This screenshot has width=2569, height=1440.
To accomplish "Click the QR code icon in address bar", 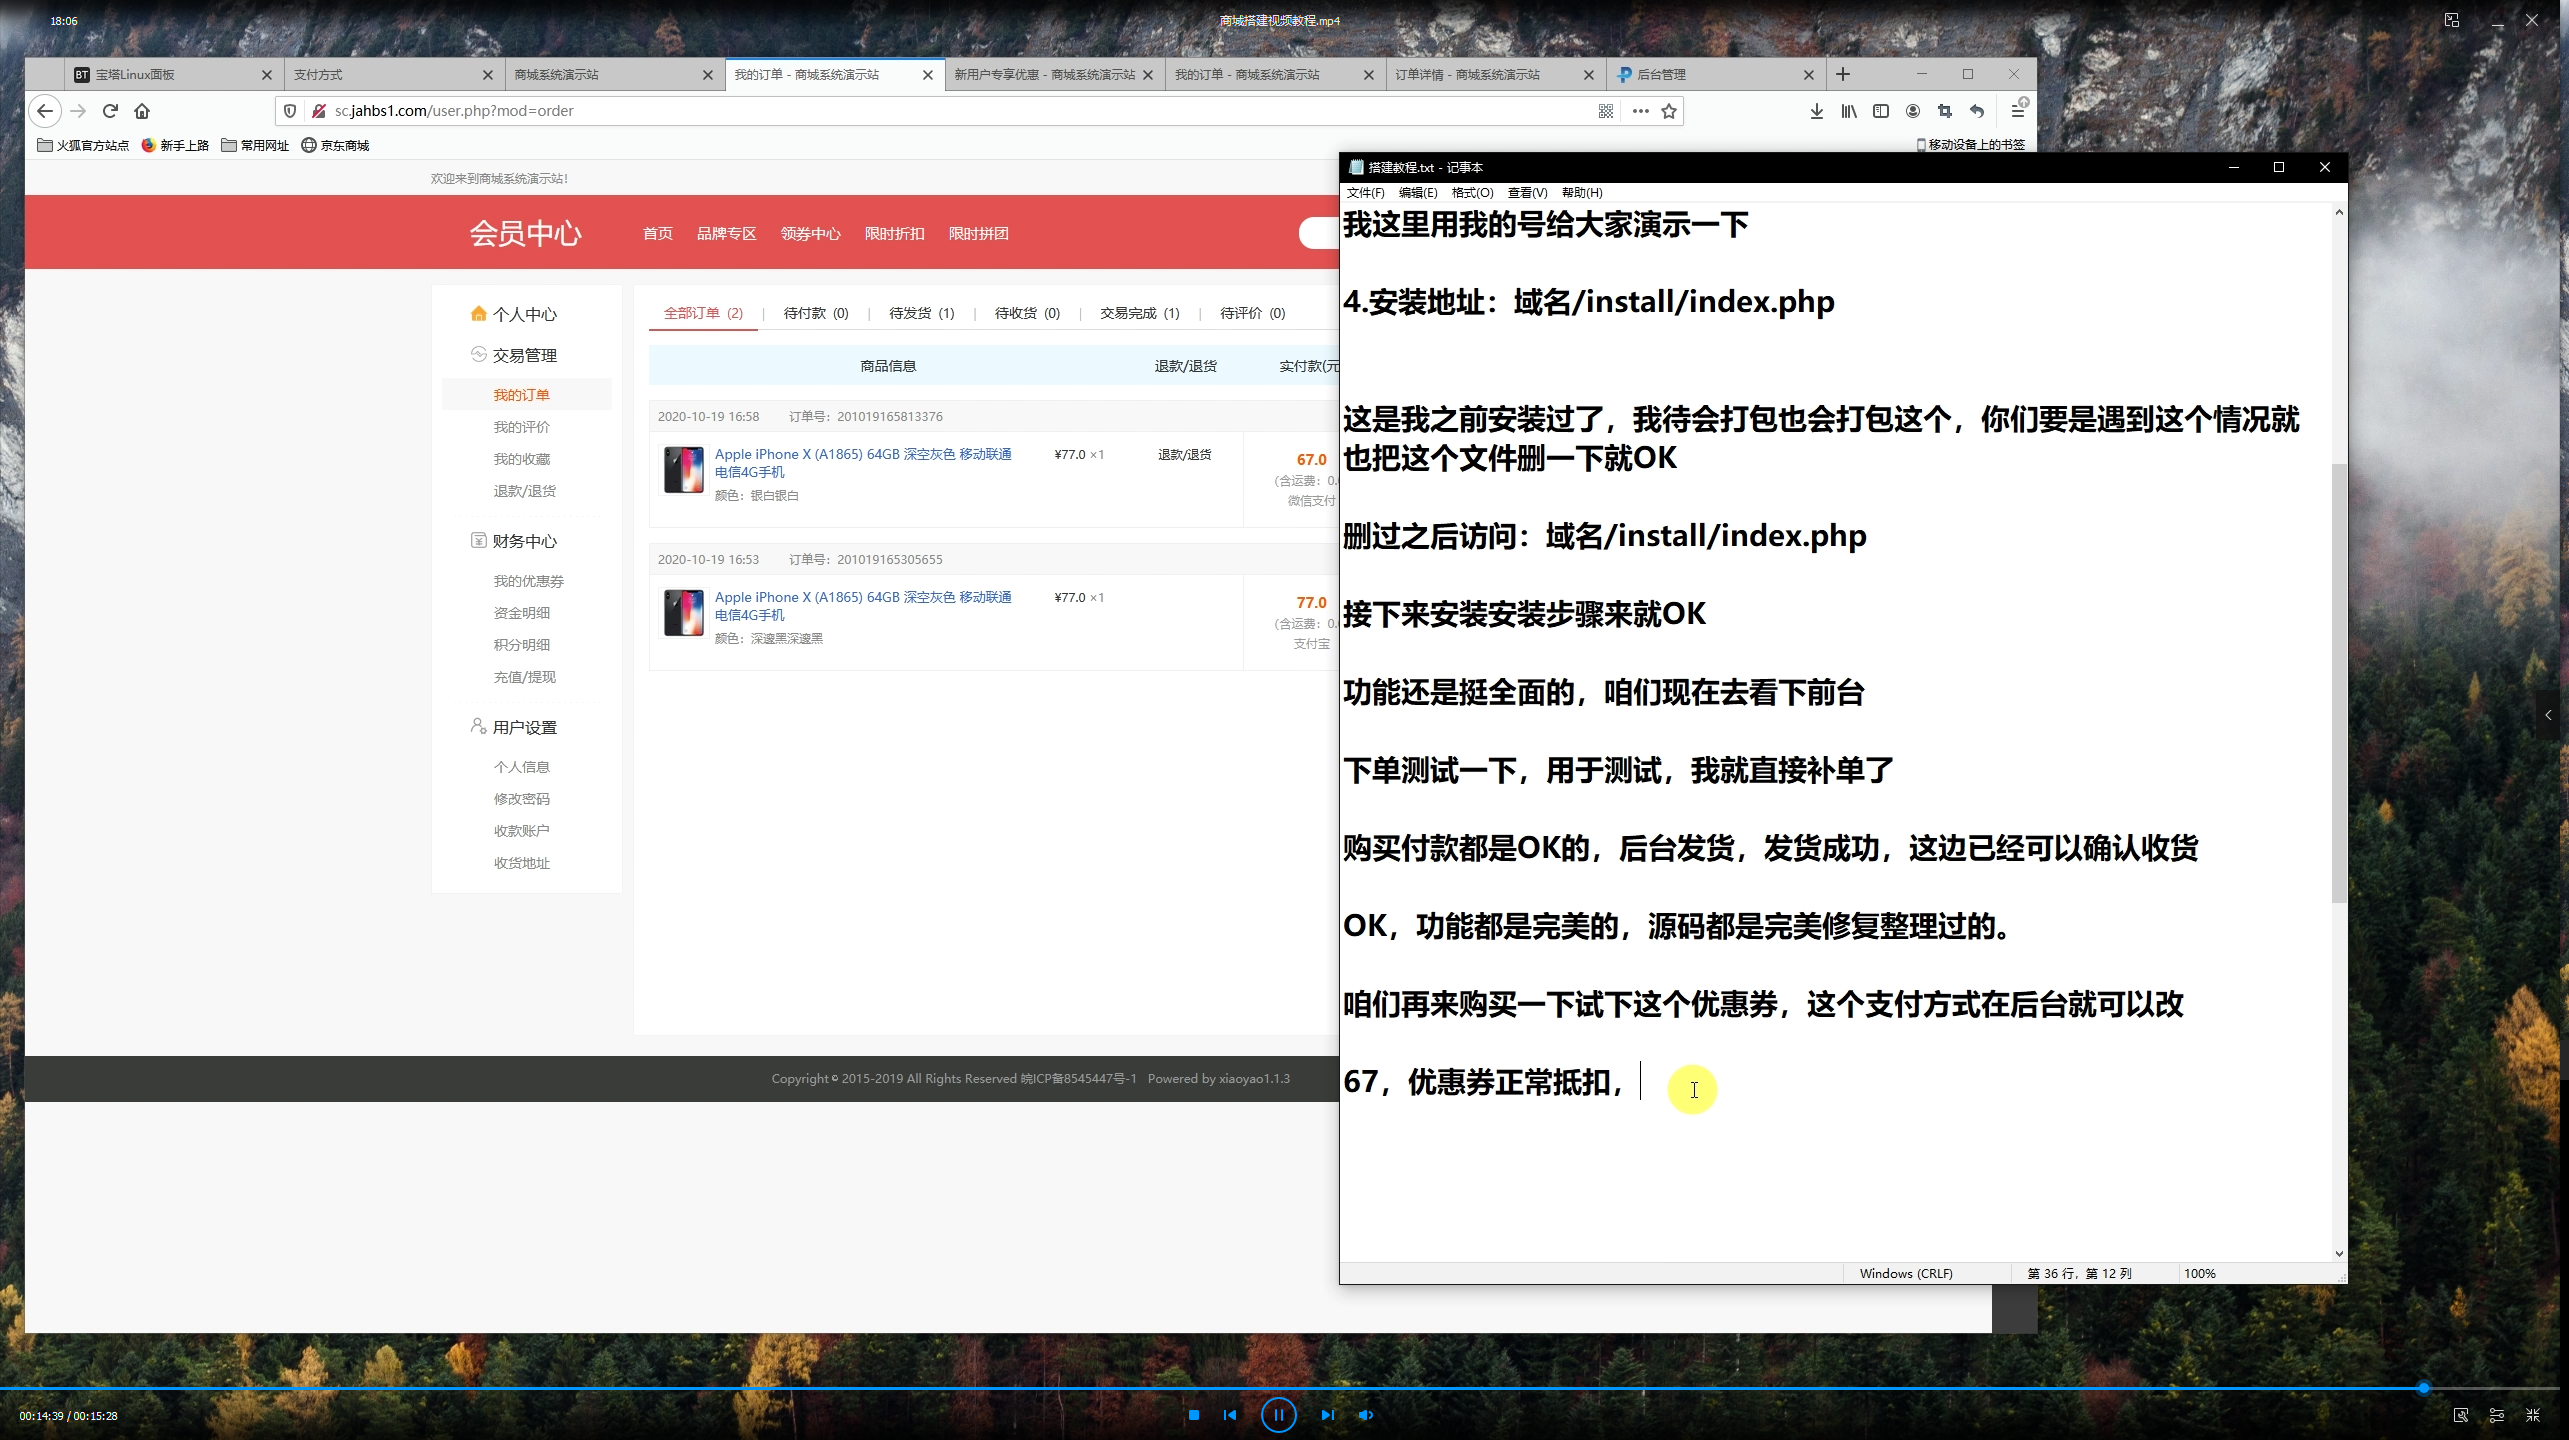I will tap(1606, 111).
